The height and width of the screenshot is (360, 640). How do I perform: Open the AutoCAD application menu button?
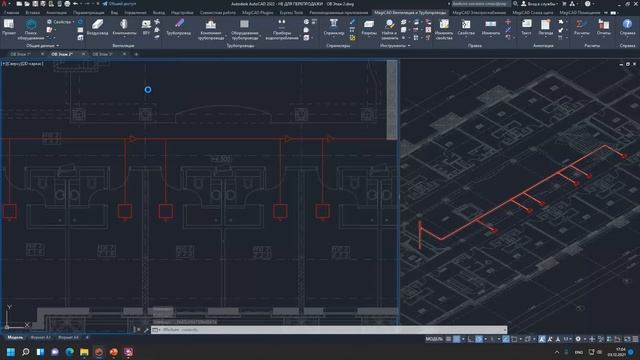point(5,4)
